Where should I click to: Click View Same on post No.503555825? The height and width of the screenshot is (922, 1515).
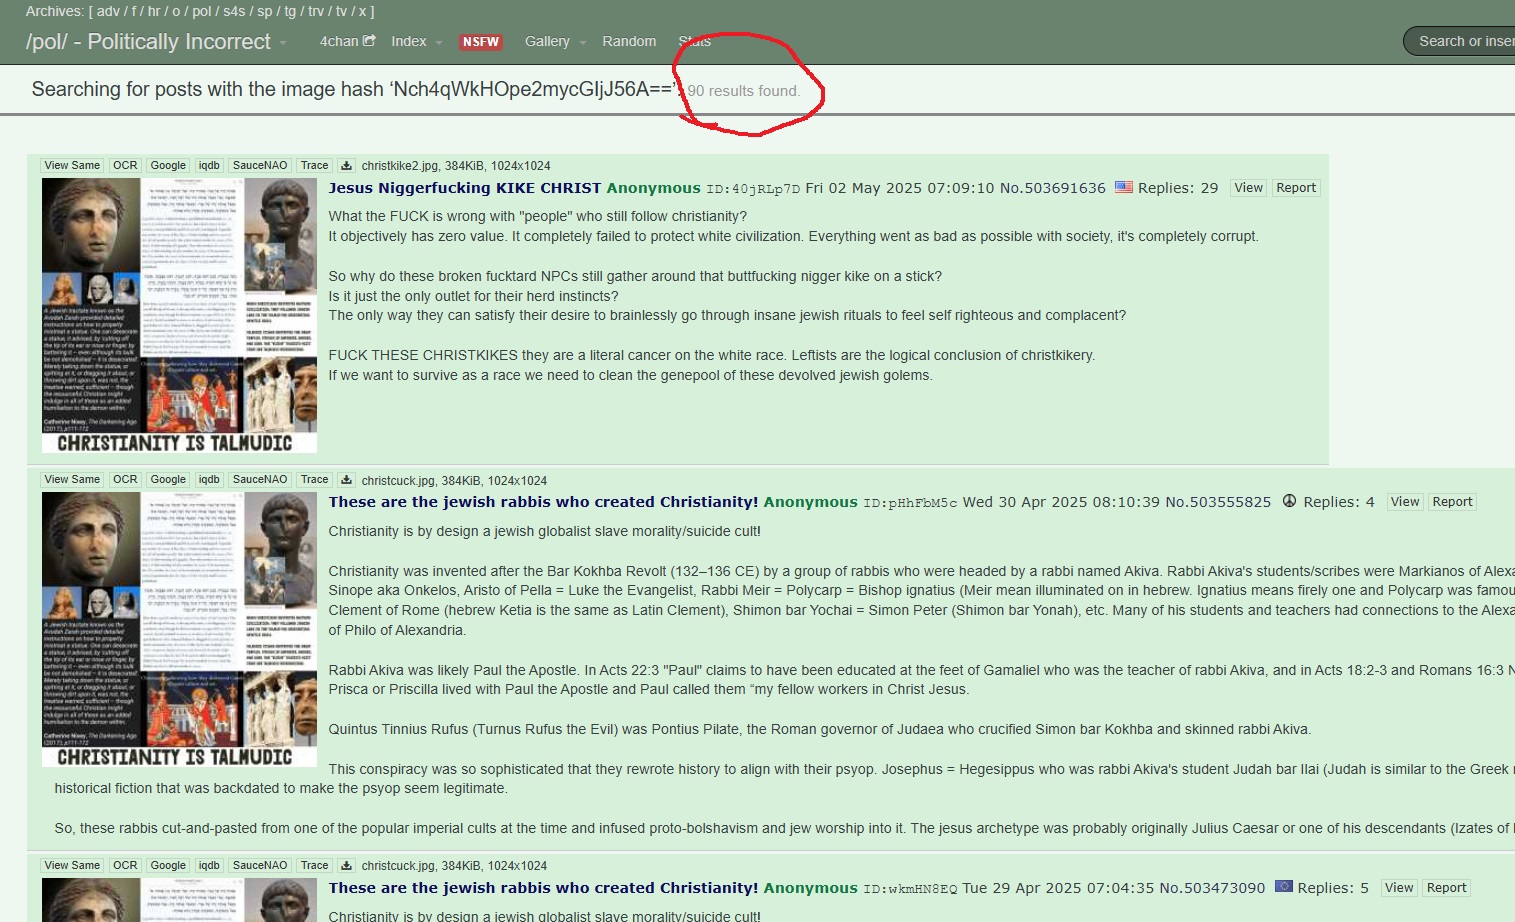pyautogui.click(x=72, y=480)
